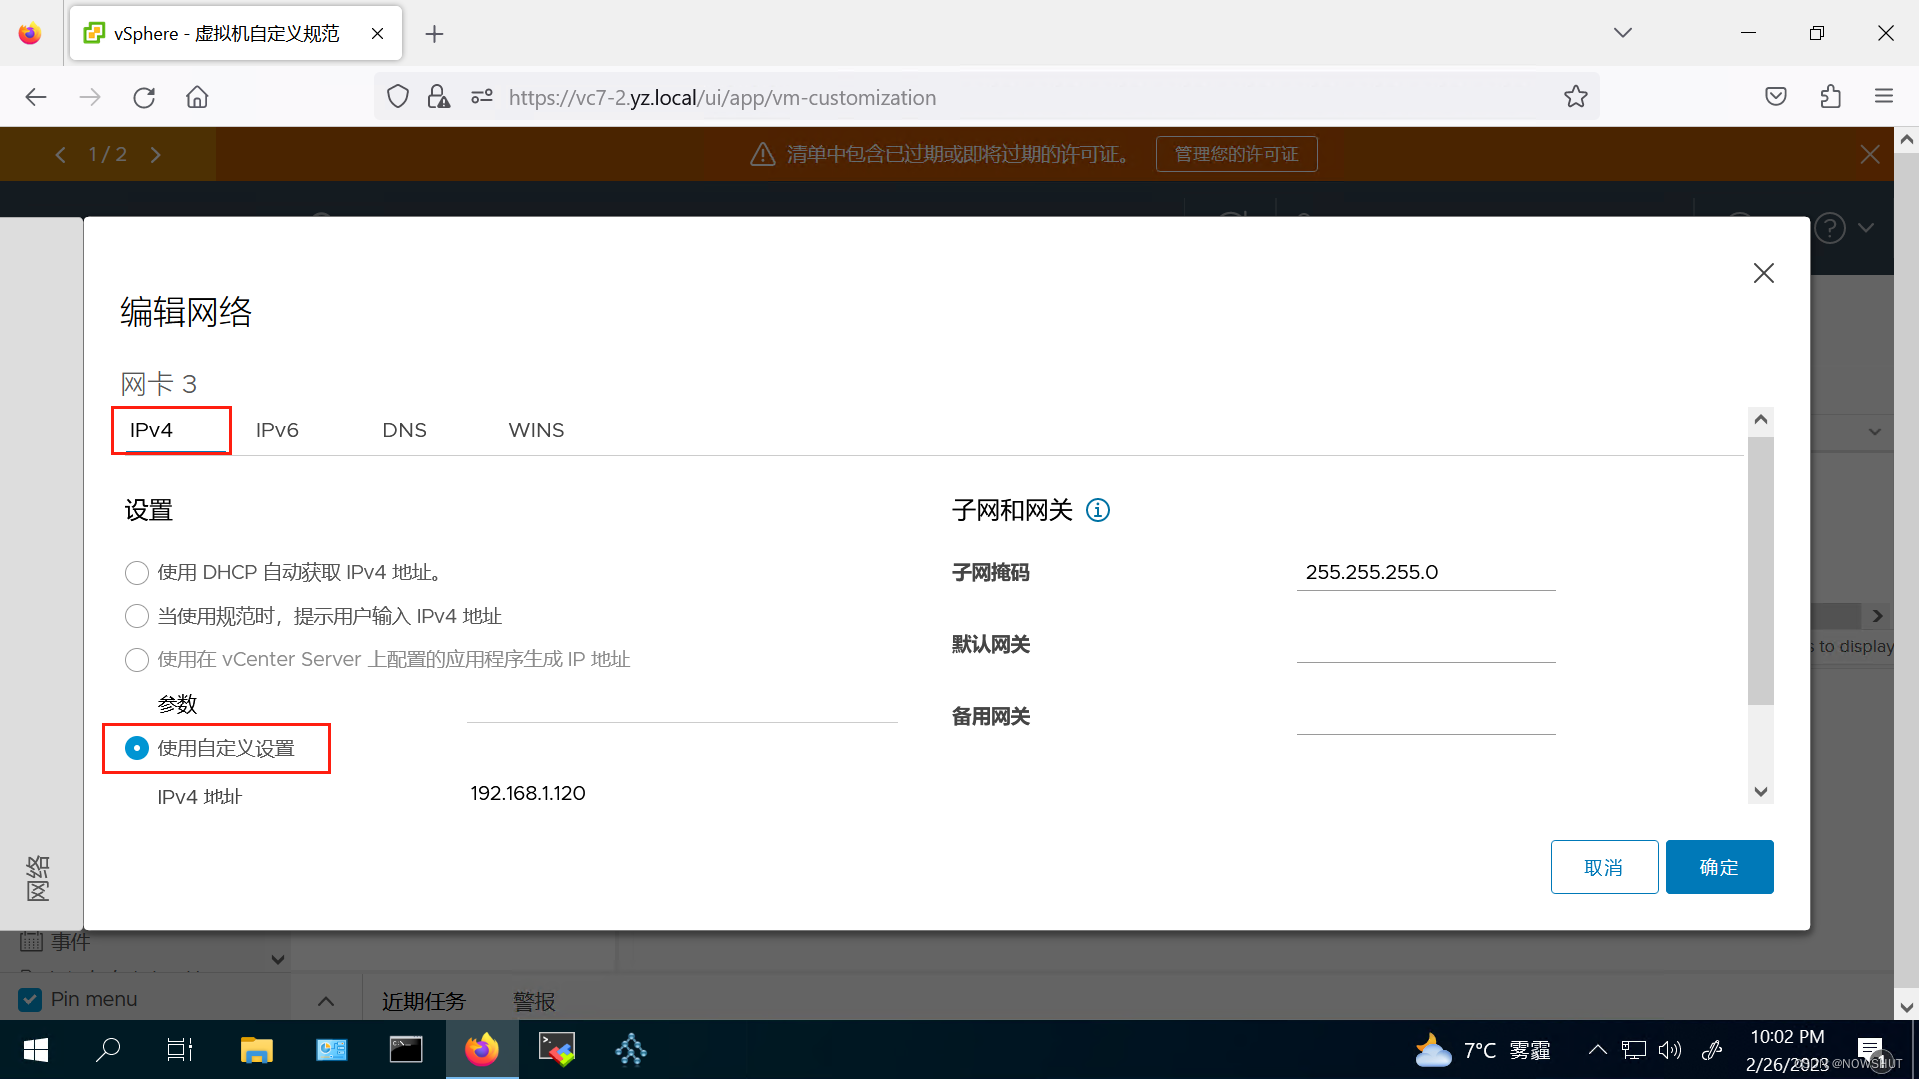Click the 参数 parameter input field

(682, 704)
